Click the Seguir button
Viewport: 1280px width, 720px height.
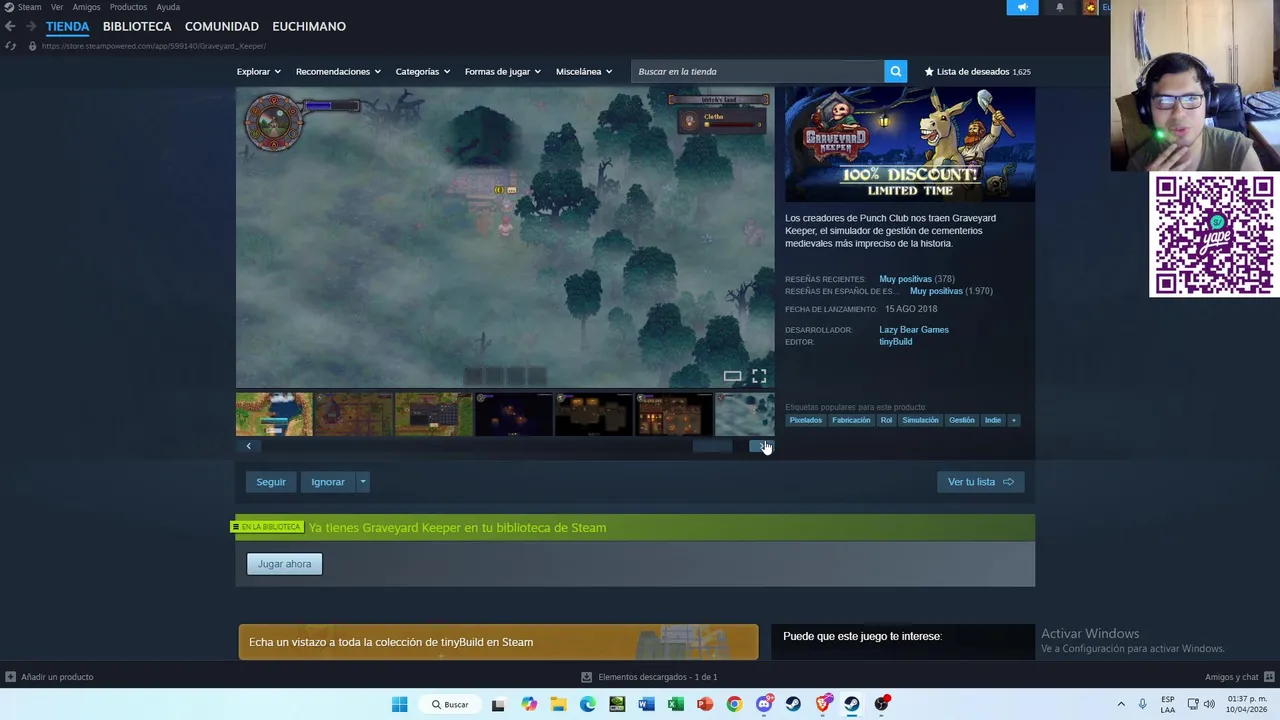point(271,482)
